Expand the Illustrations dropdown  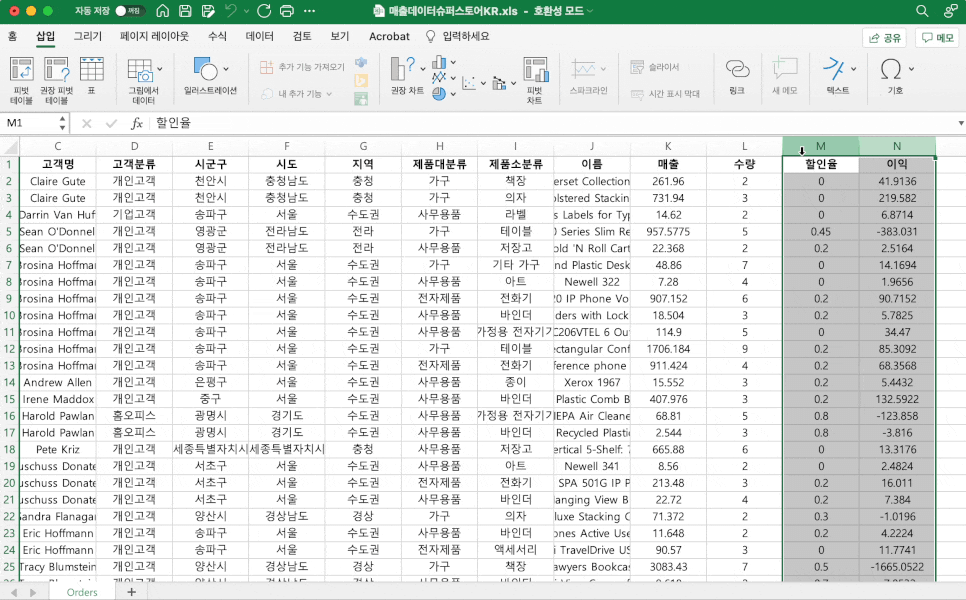pyautogui.click(x=225, y=68)
